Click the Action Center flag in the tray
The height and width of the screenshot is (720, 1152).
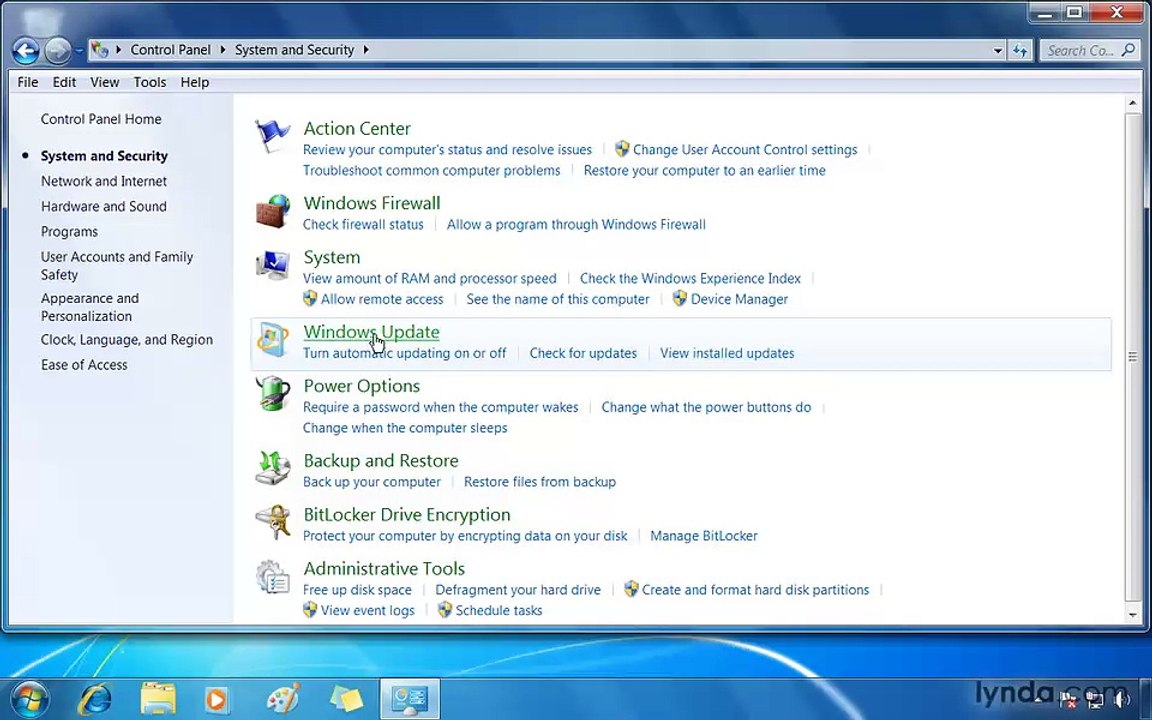tap(1067, 699)
